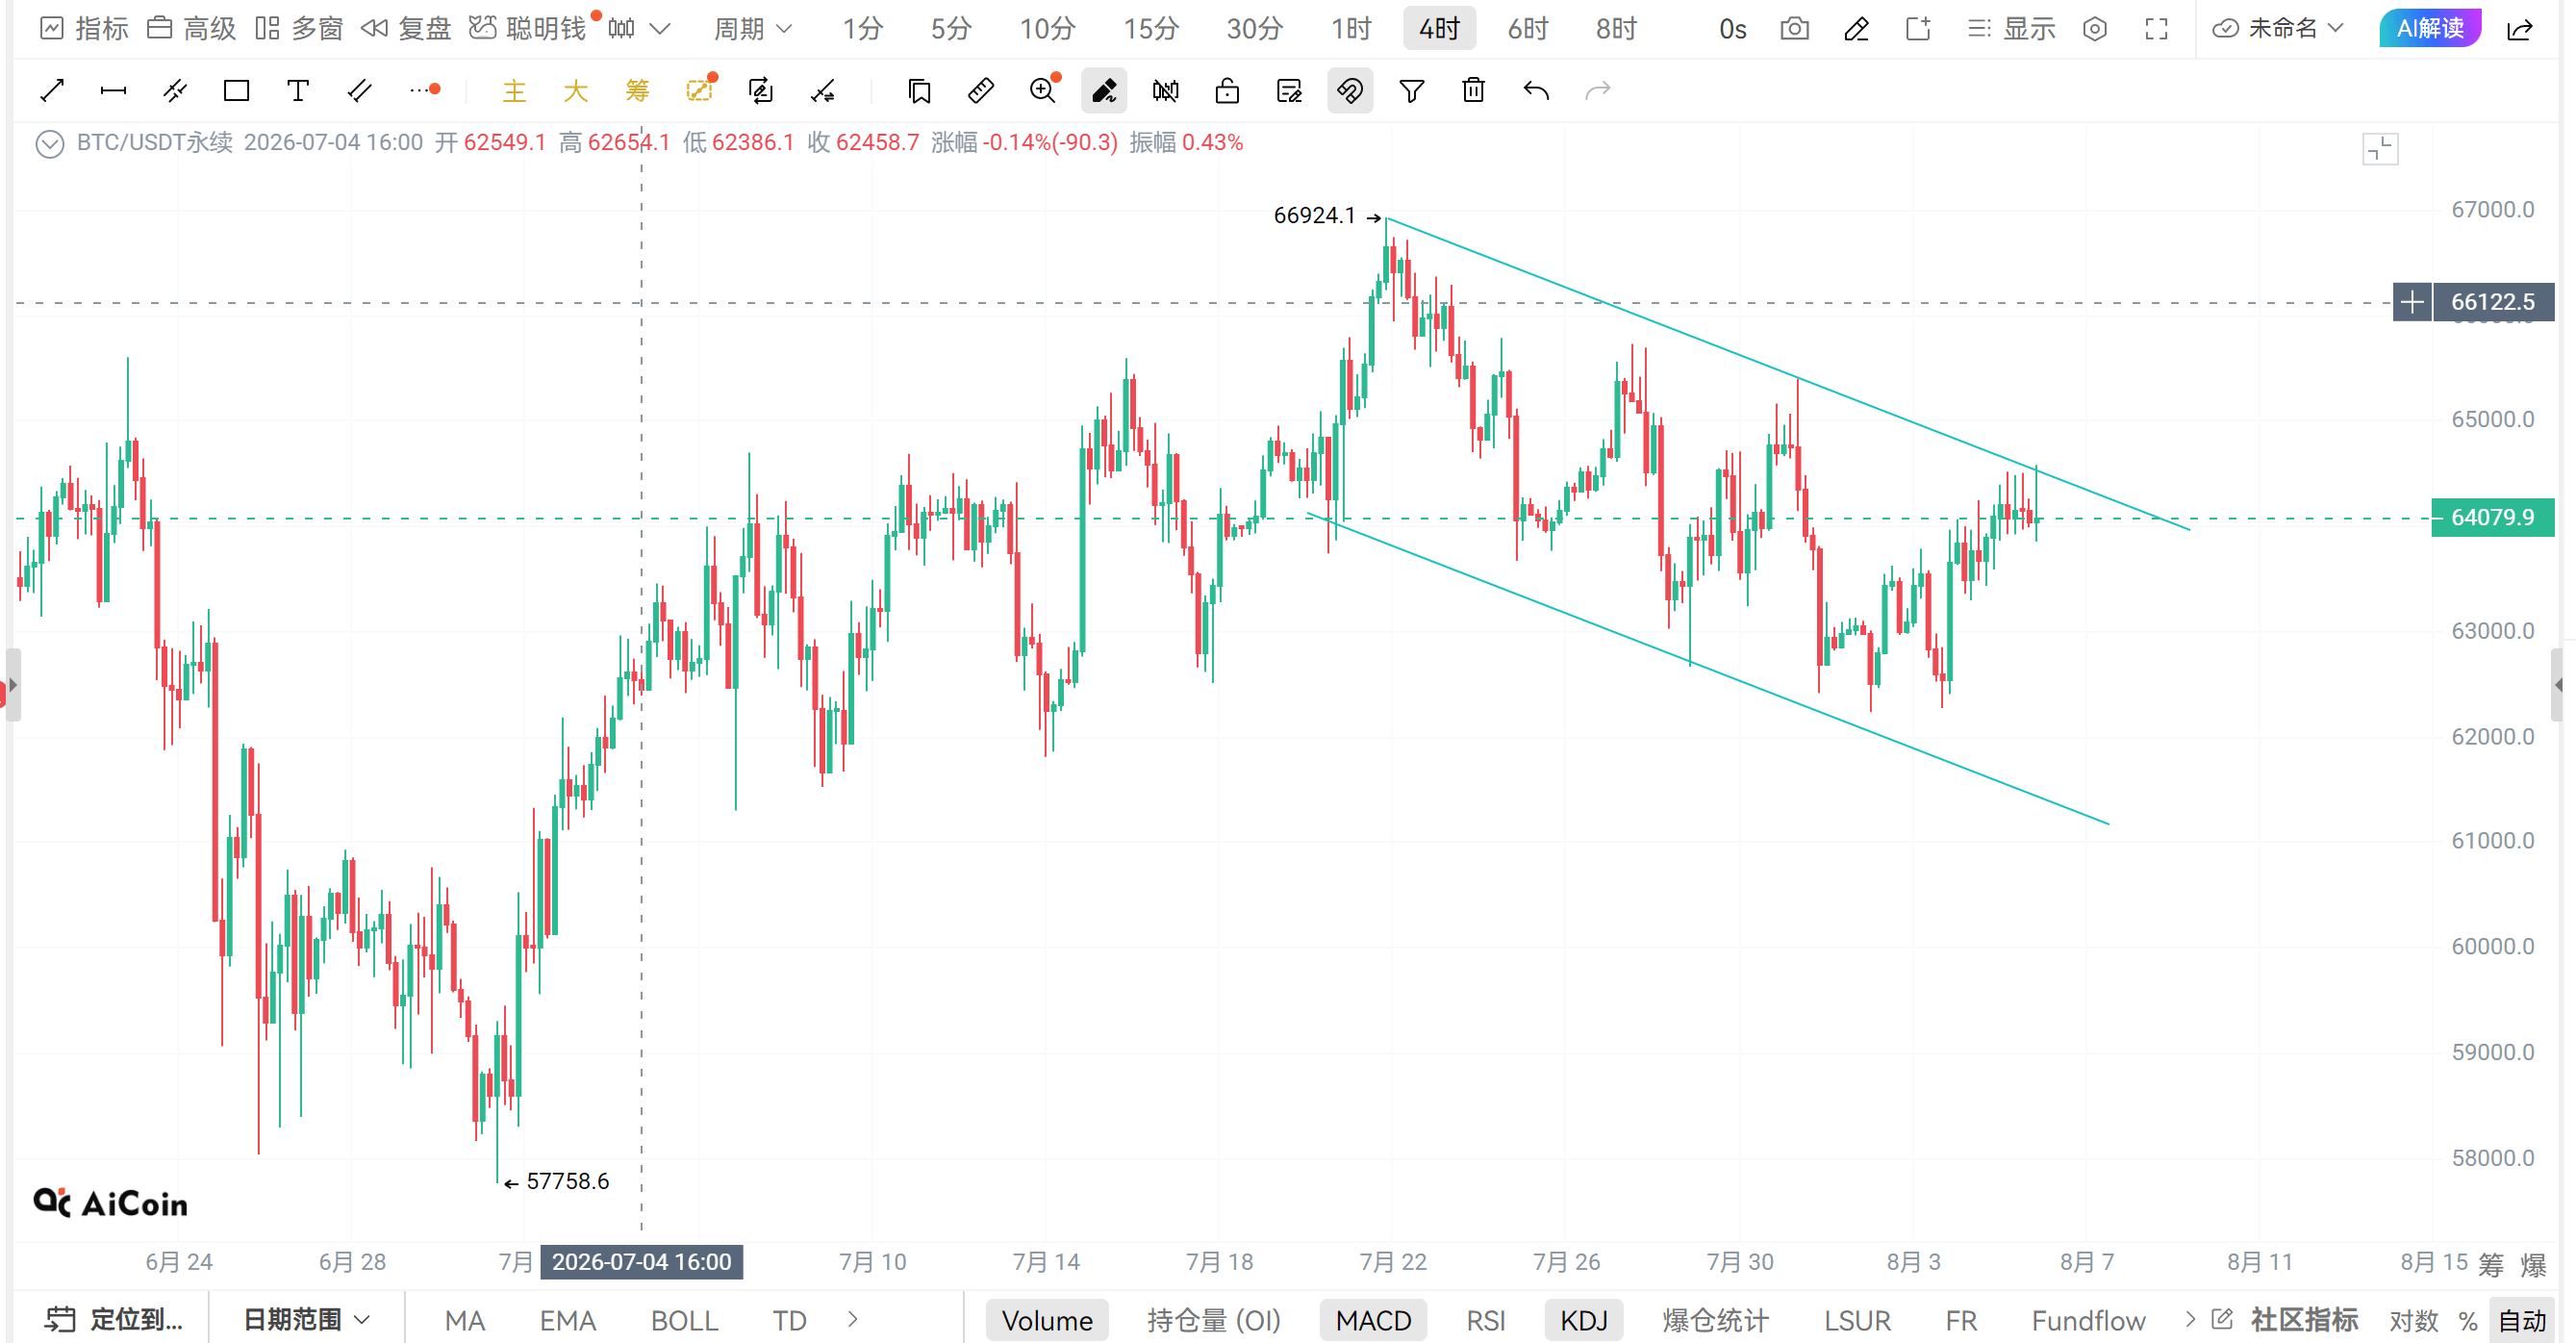Switch to the 30分 timeframe
The width and height of the screenshot is (2576, 1343).
click(x=1254, y=29)
